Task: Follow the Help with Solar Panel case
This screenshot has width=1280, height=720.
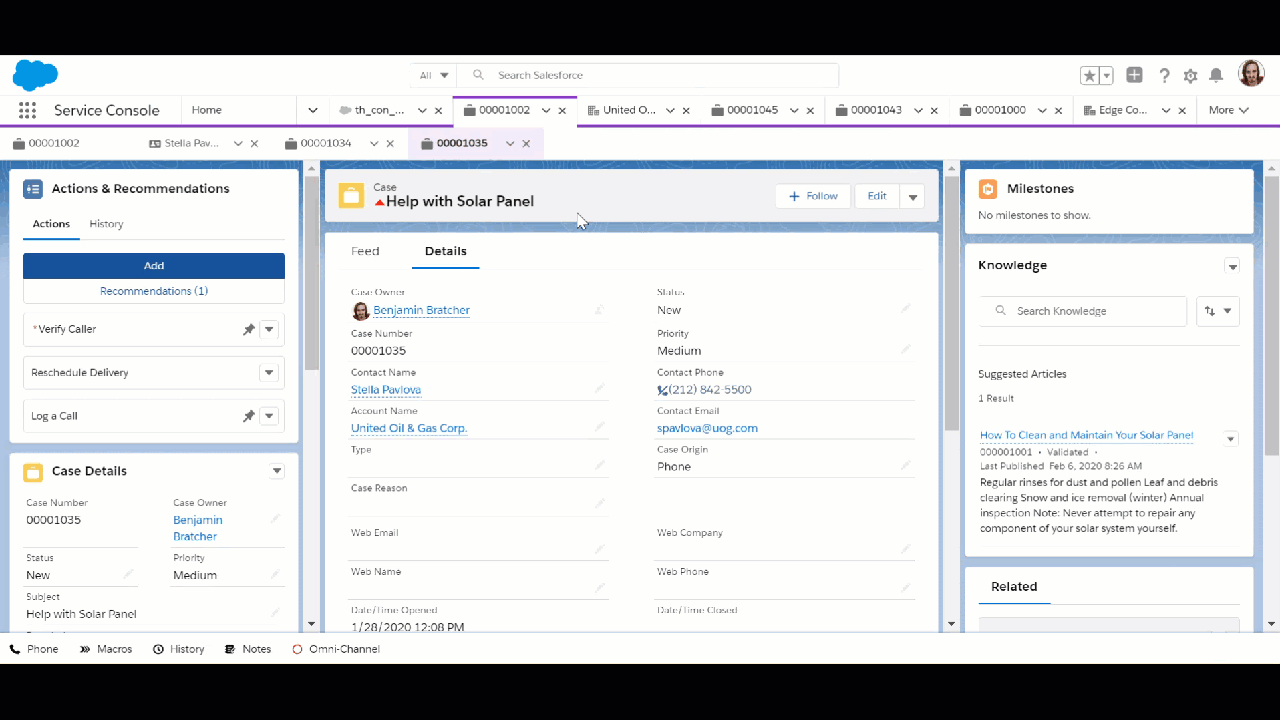Action: (813, 196)
